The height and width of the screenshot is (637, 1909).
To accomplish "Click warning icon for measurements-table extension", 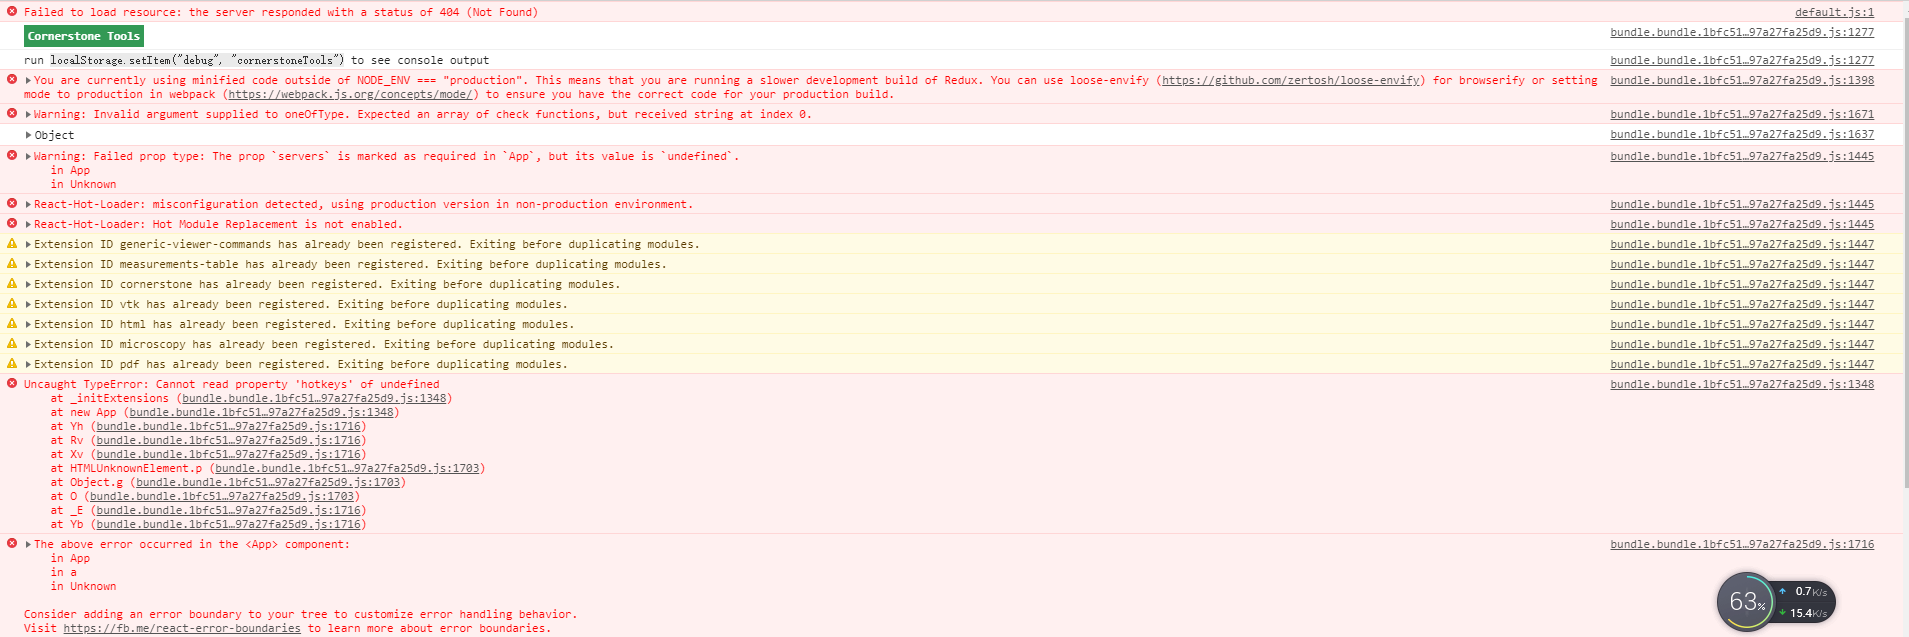I will (x=12, y=263).
